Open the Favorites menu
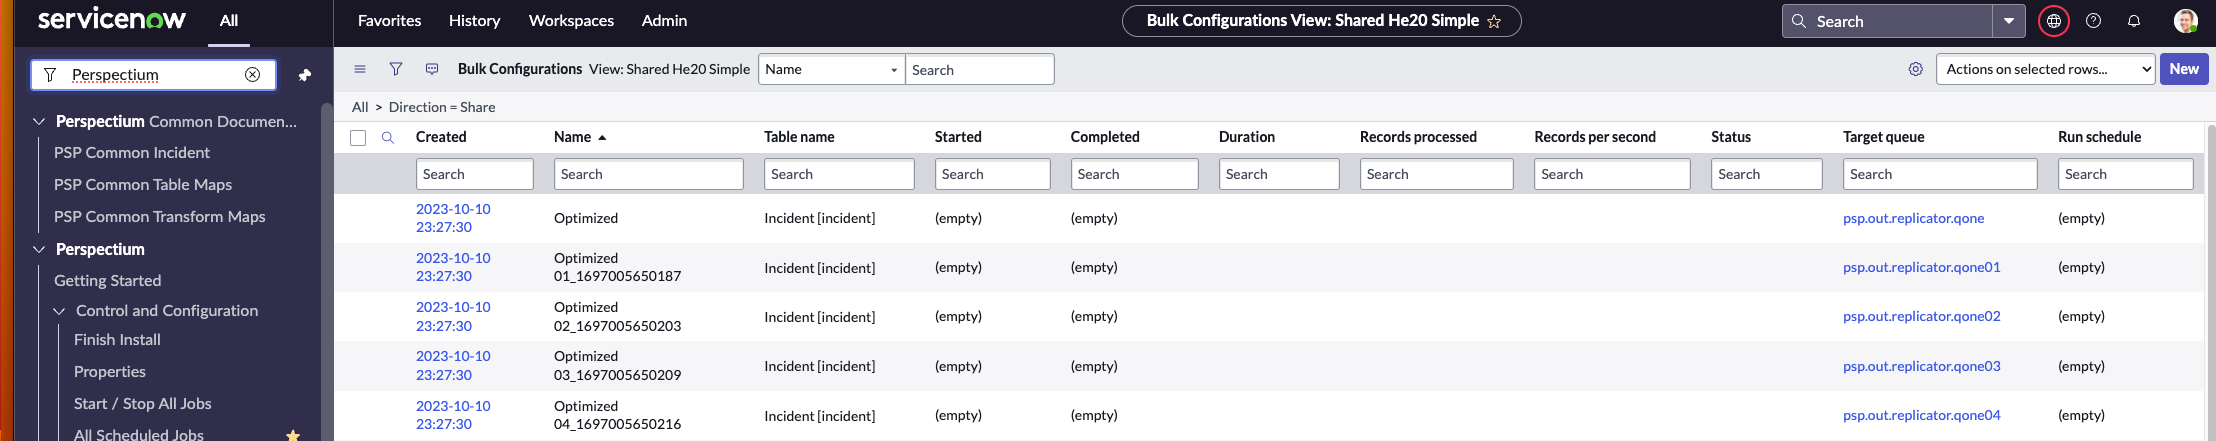 389,20
